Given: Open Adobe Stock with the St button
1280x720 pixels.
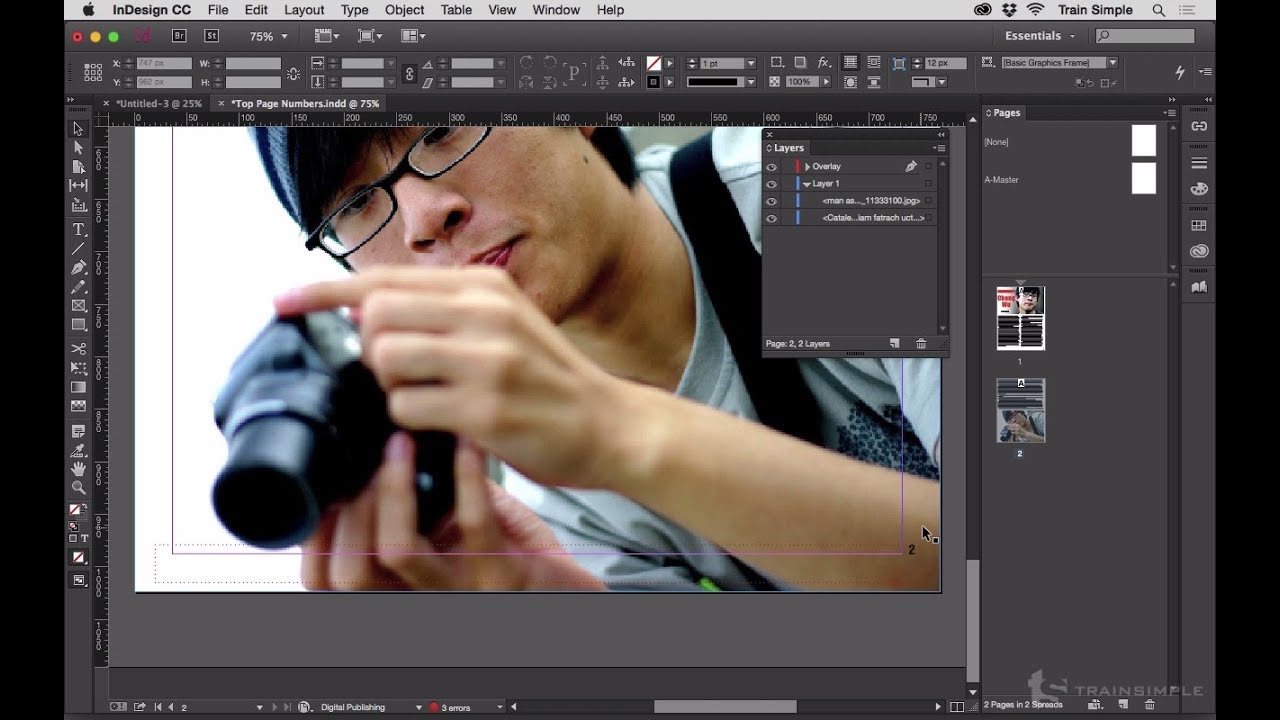Looking at the screenshot, I should [211, 36].
